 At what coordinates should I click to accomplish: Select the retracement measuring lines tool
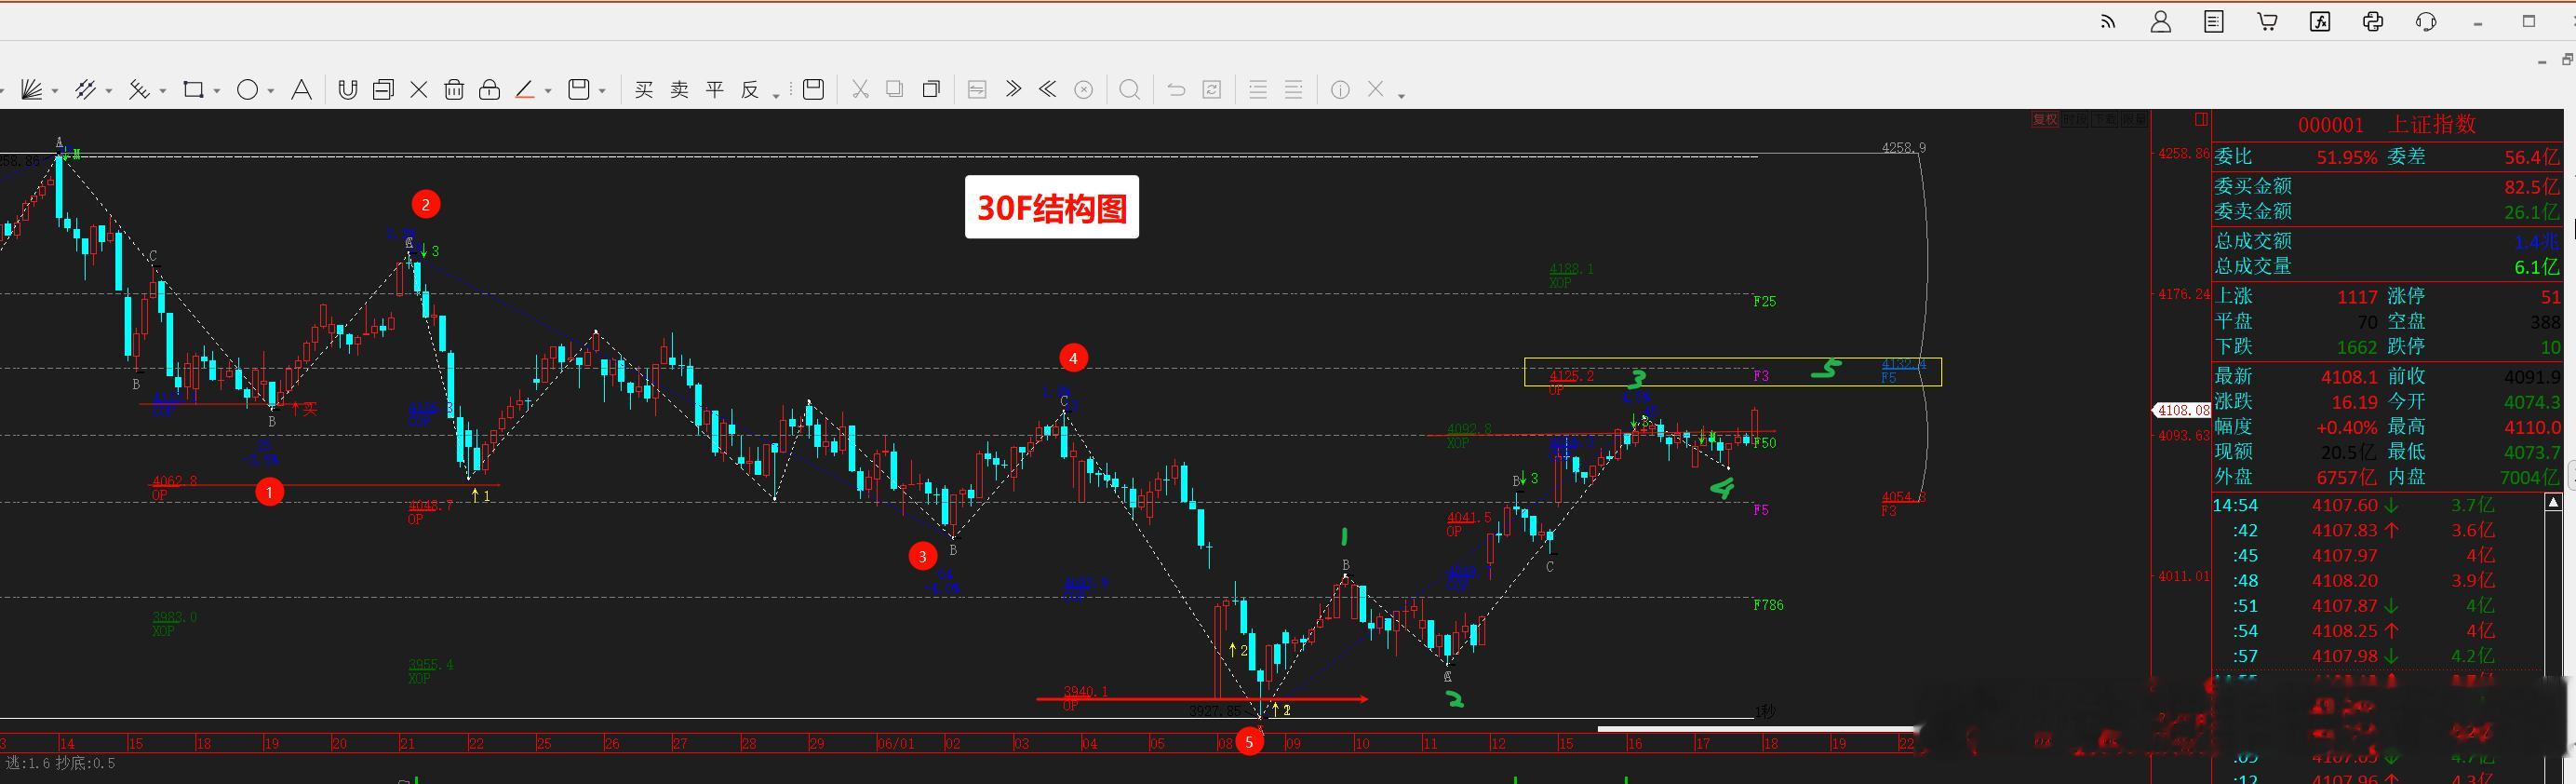(139, 90)
